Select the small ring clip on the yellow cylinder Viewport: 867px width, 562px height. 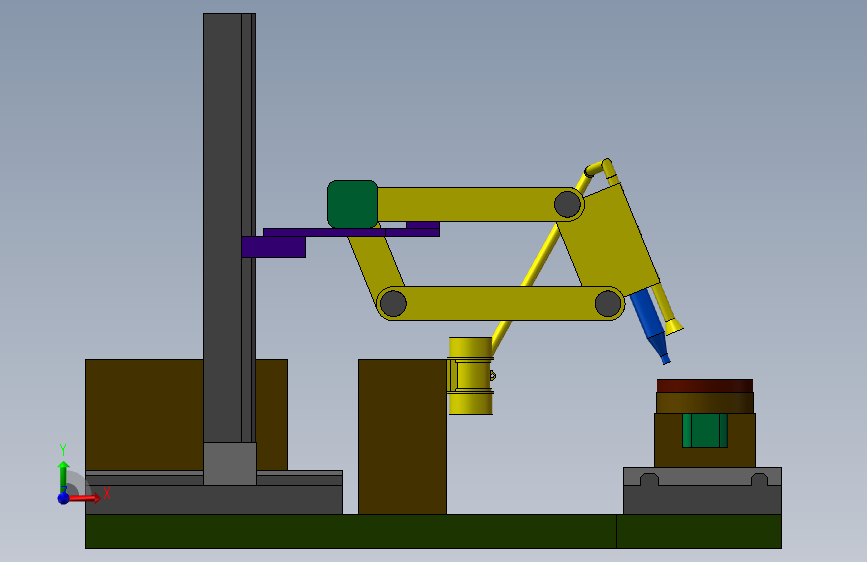tap(493, 376)
